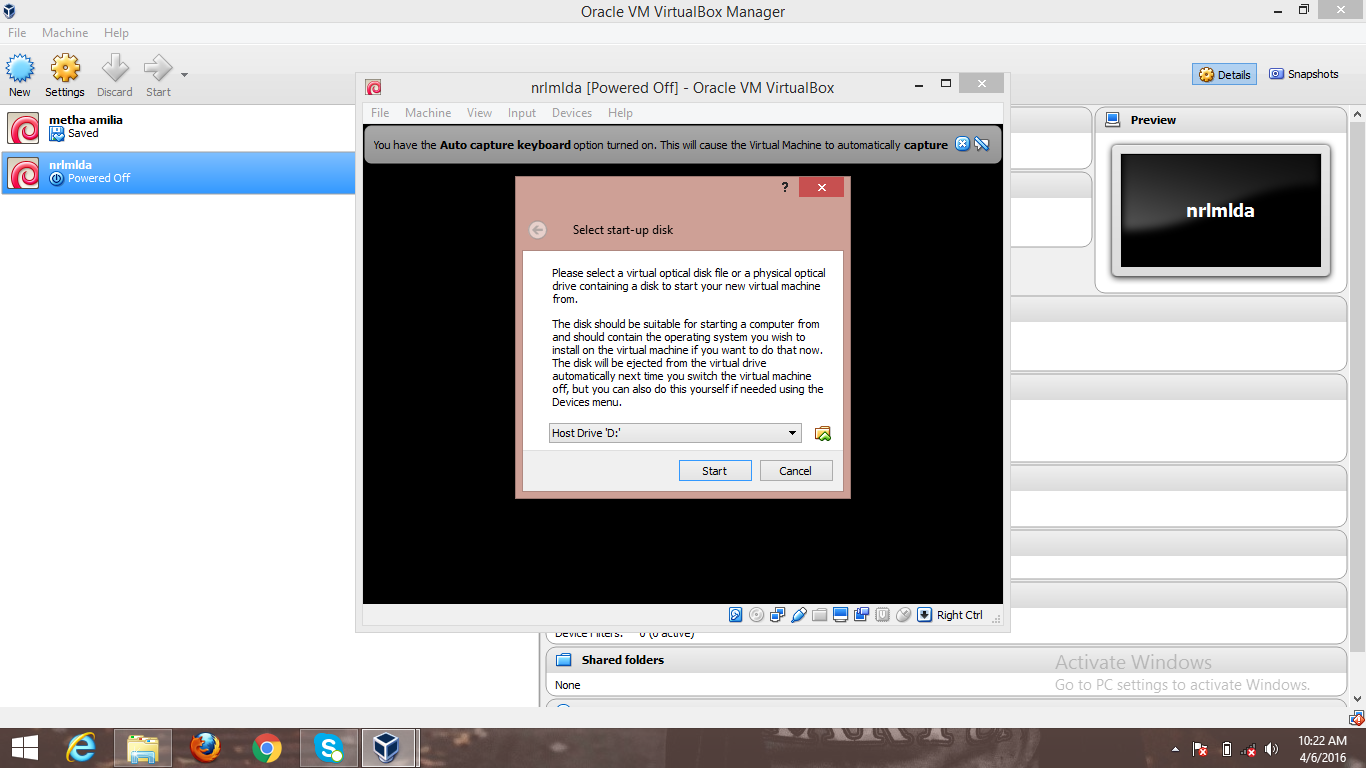Open the Input menu in the VM window

[522, 113]
